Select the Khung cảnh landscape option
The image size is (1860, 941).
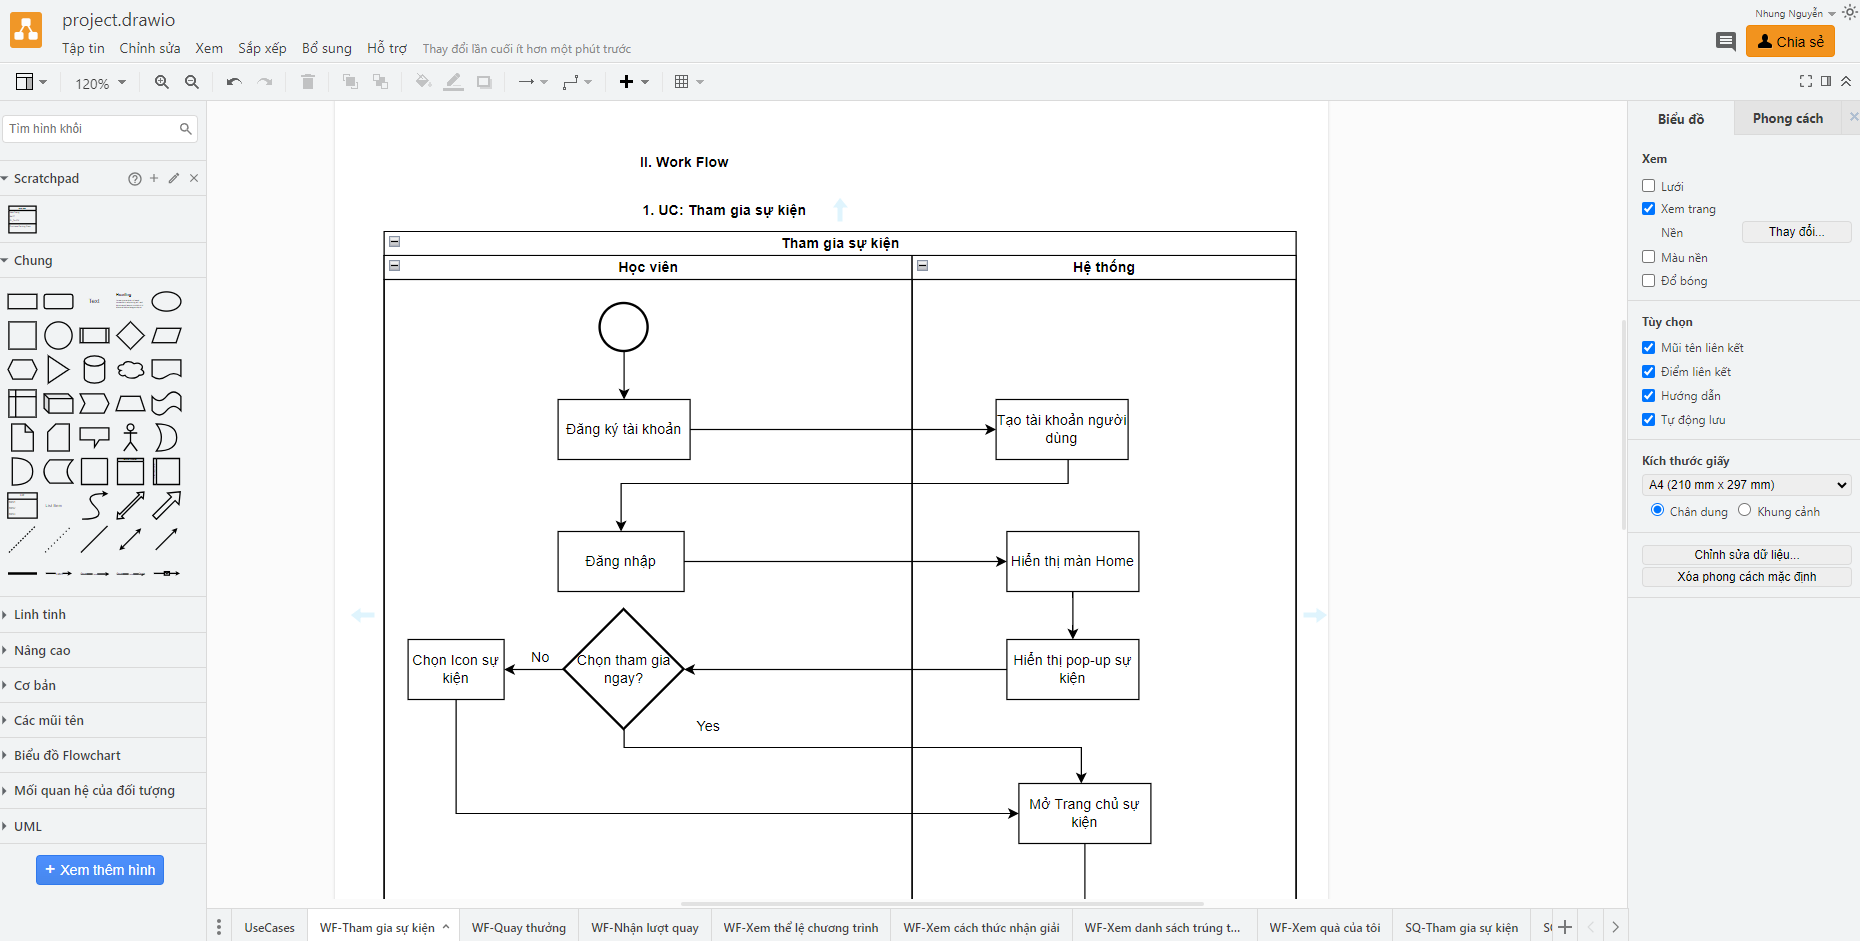pyautogui.click(x=1744, y=510)
